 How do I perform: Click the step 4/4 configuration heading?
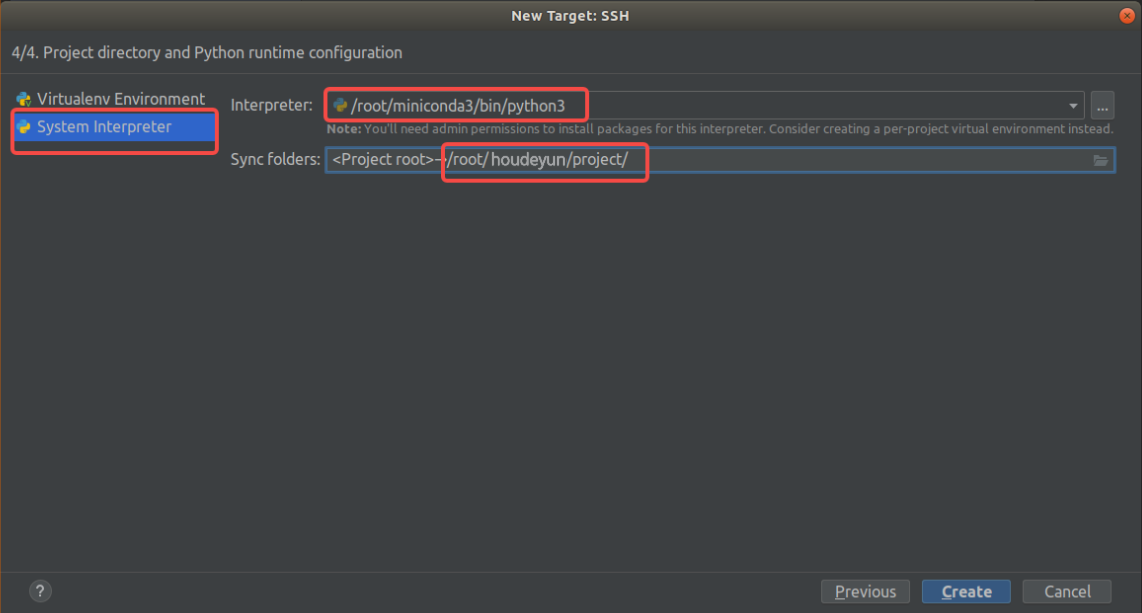tap(207, 52)
